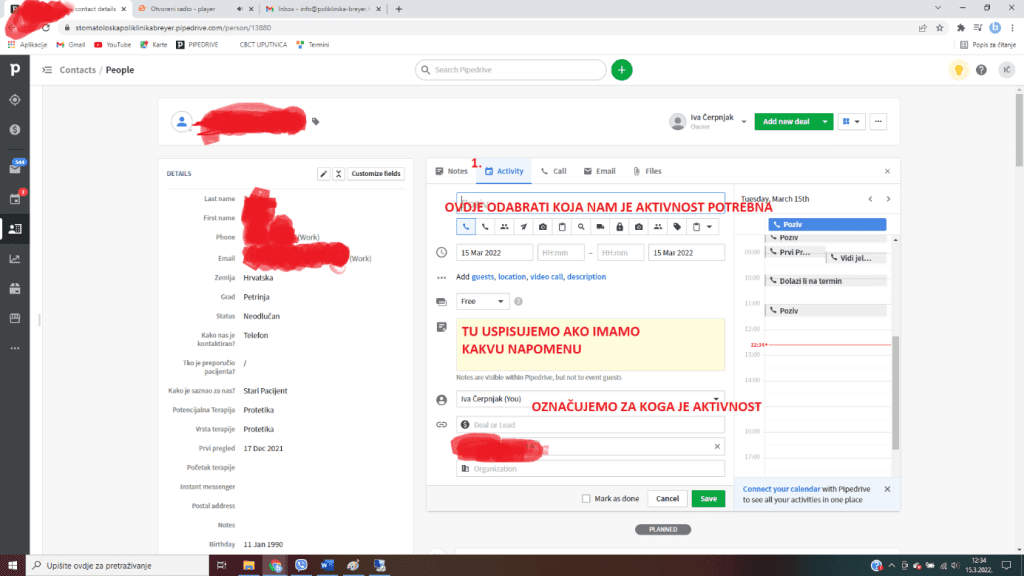Click the label tag beside contact name

315,121
